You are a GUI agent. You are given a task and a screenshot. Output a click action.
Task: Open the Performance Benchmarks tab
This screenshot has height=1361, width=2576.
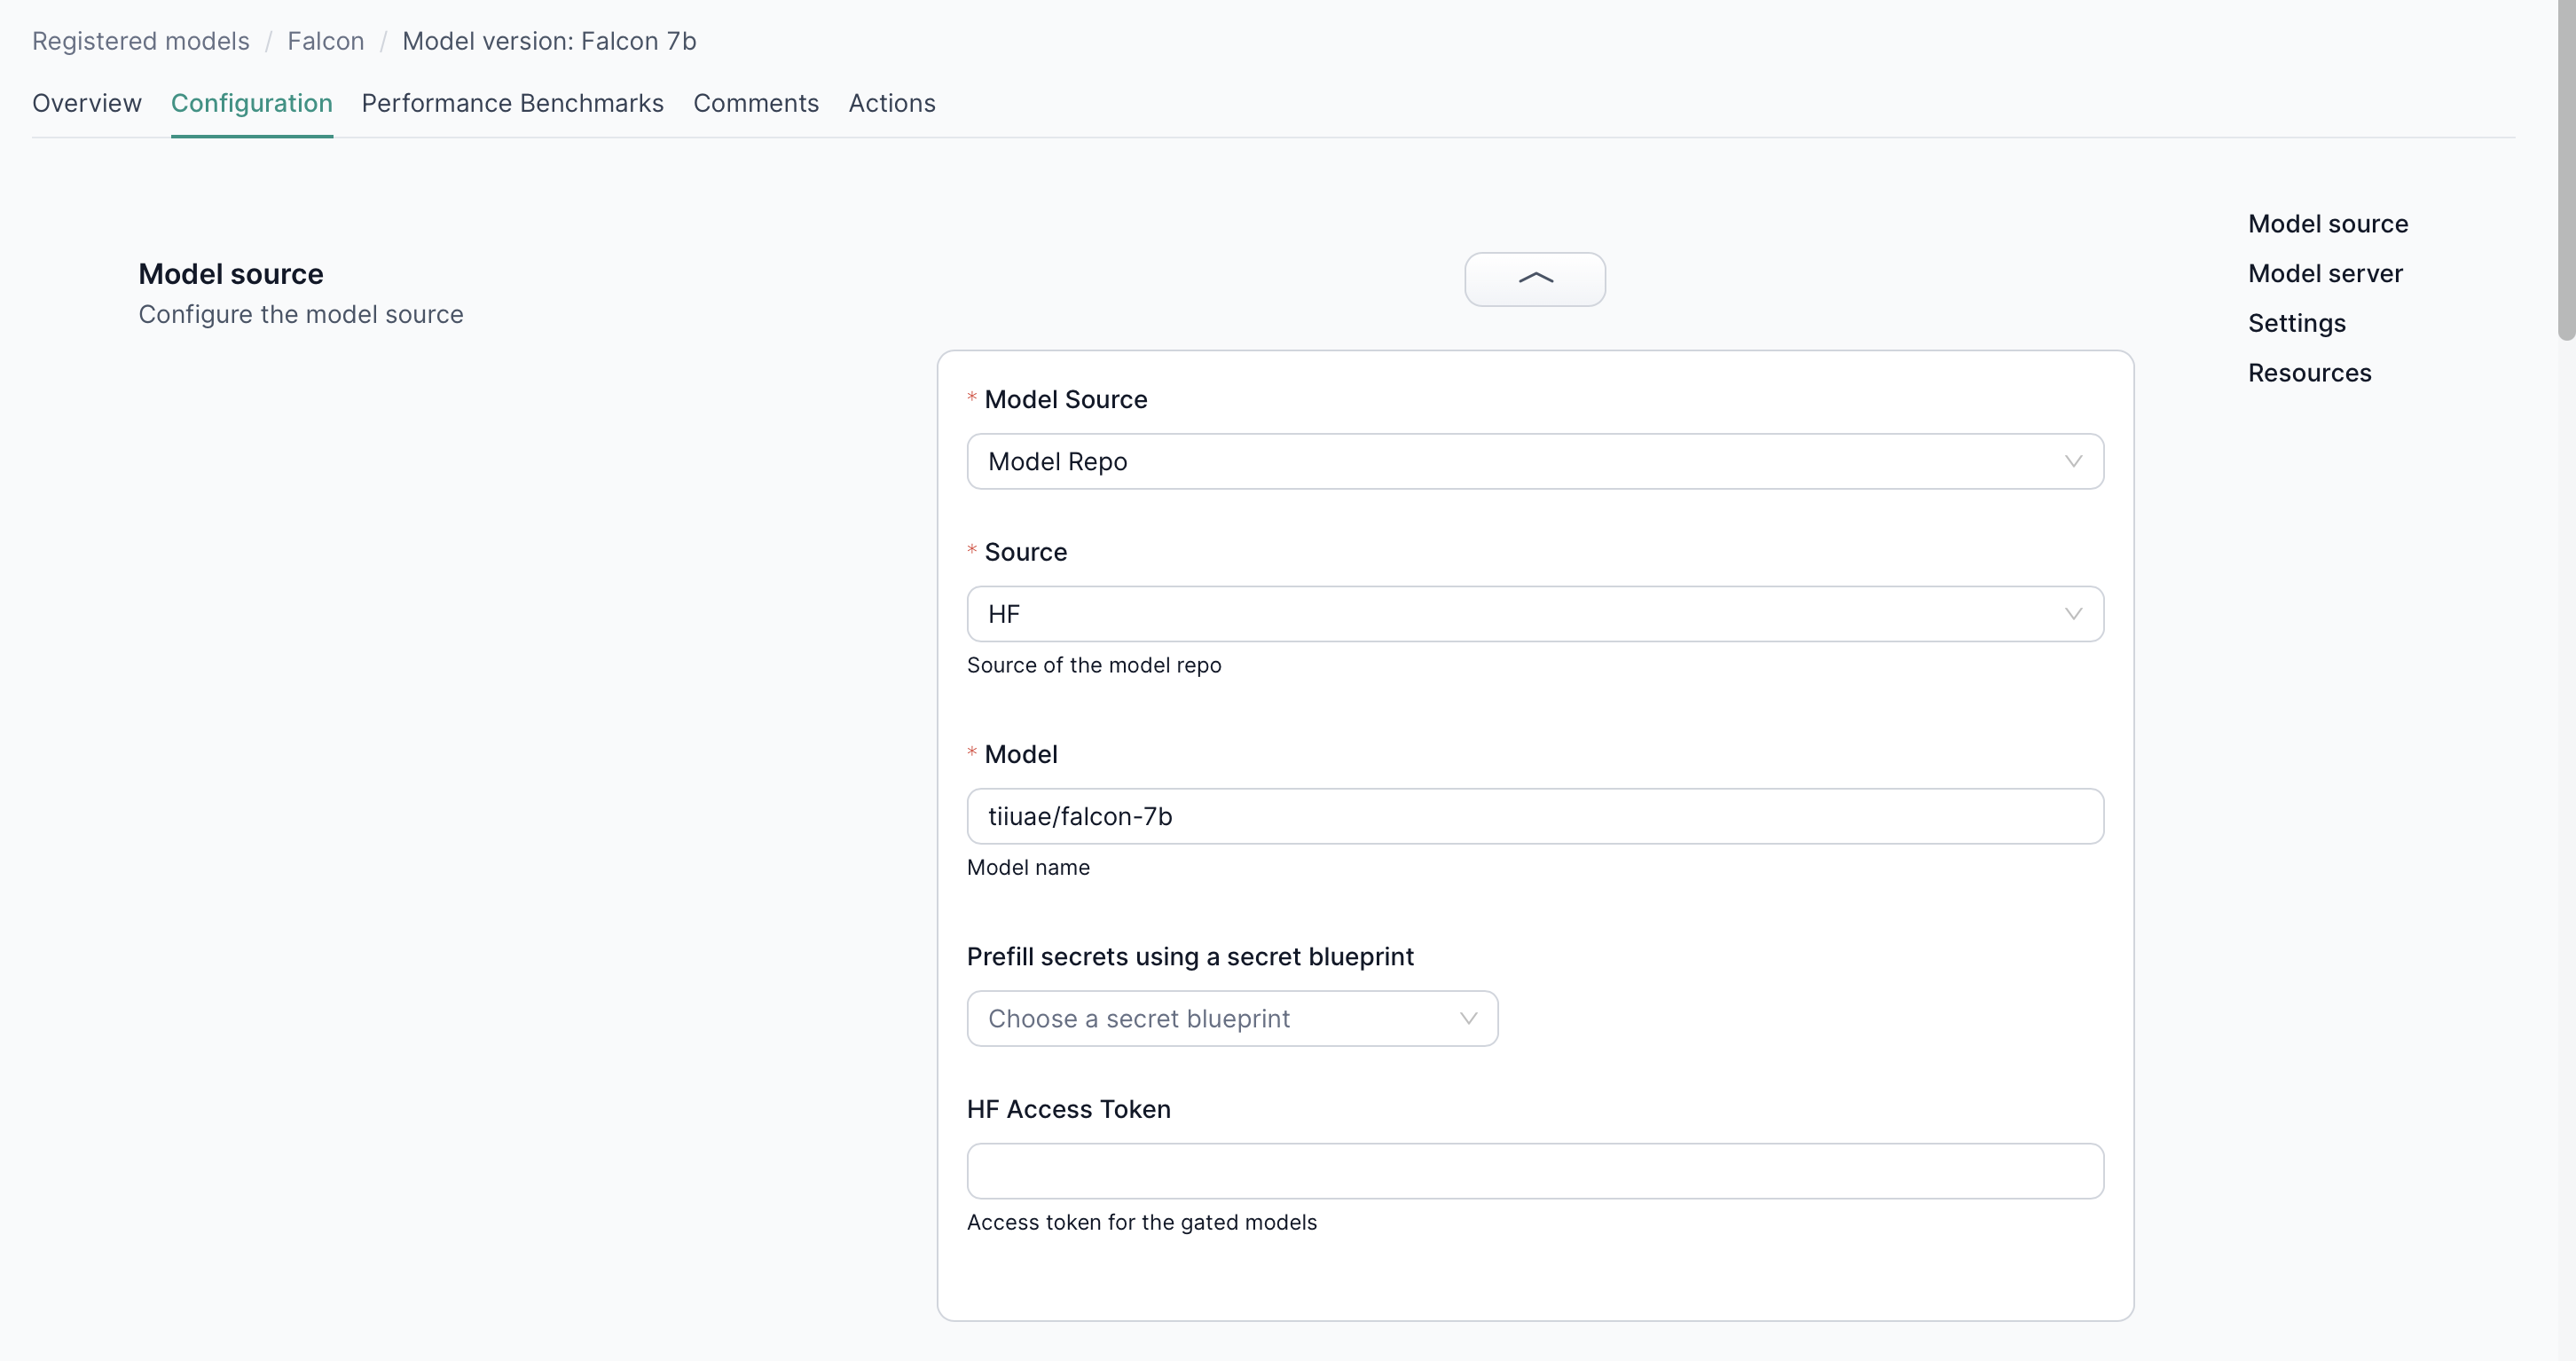(512, 103)
